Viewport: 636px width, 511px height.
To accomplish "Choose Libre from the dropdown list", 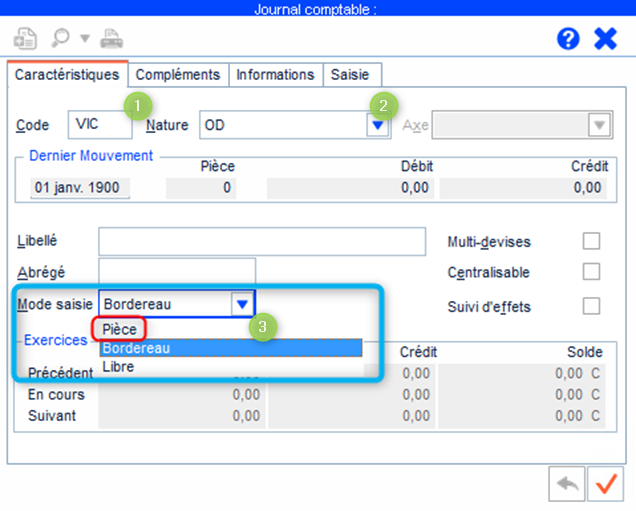I will click(118, 367).
